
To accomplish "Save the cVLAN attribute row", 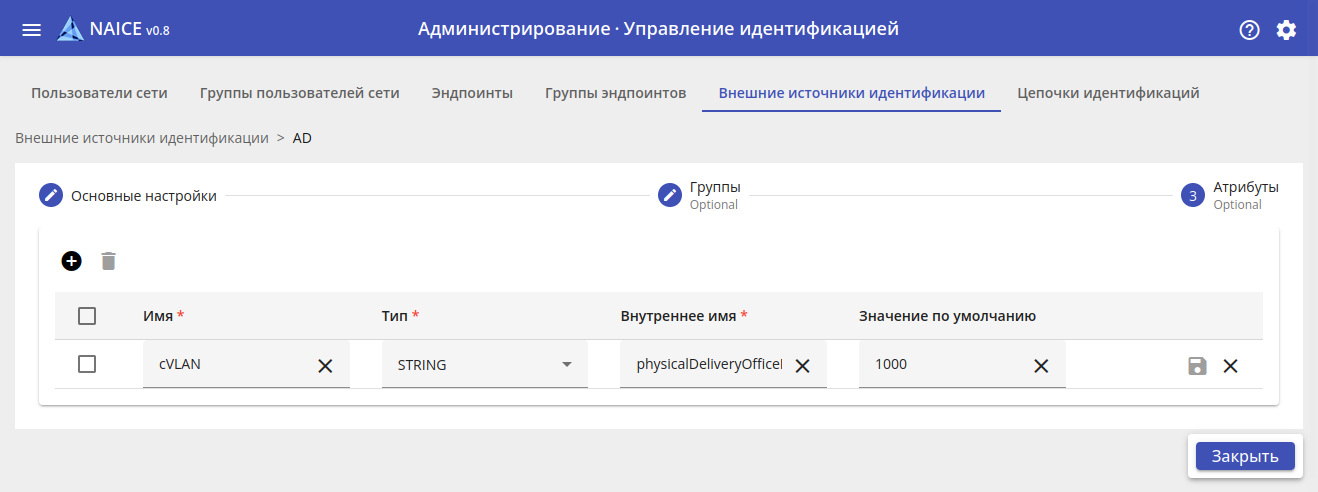I will click(1197, 366).
